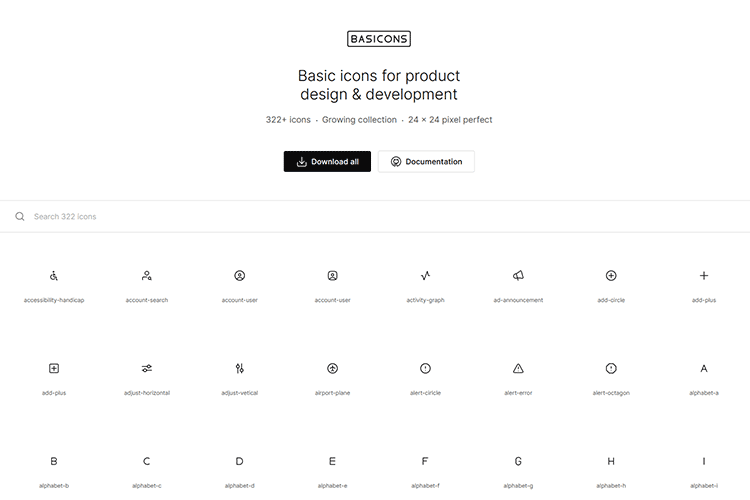Pick the activity-graph pulse icon
The height and width of the screenshot is (500, 750).
pyautogui.click(x=425, y=275)
